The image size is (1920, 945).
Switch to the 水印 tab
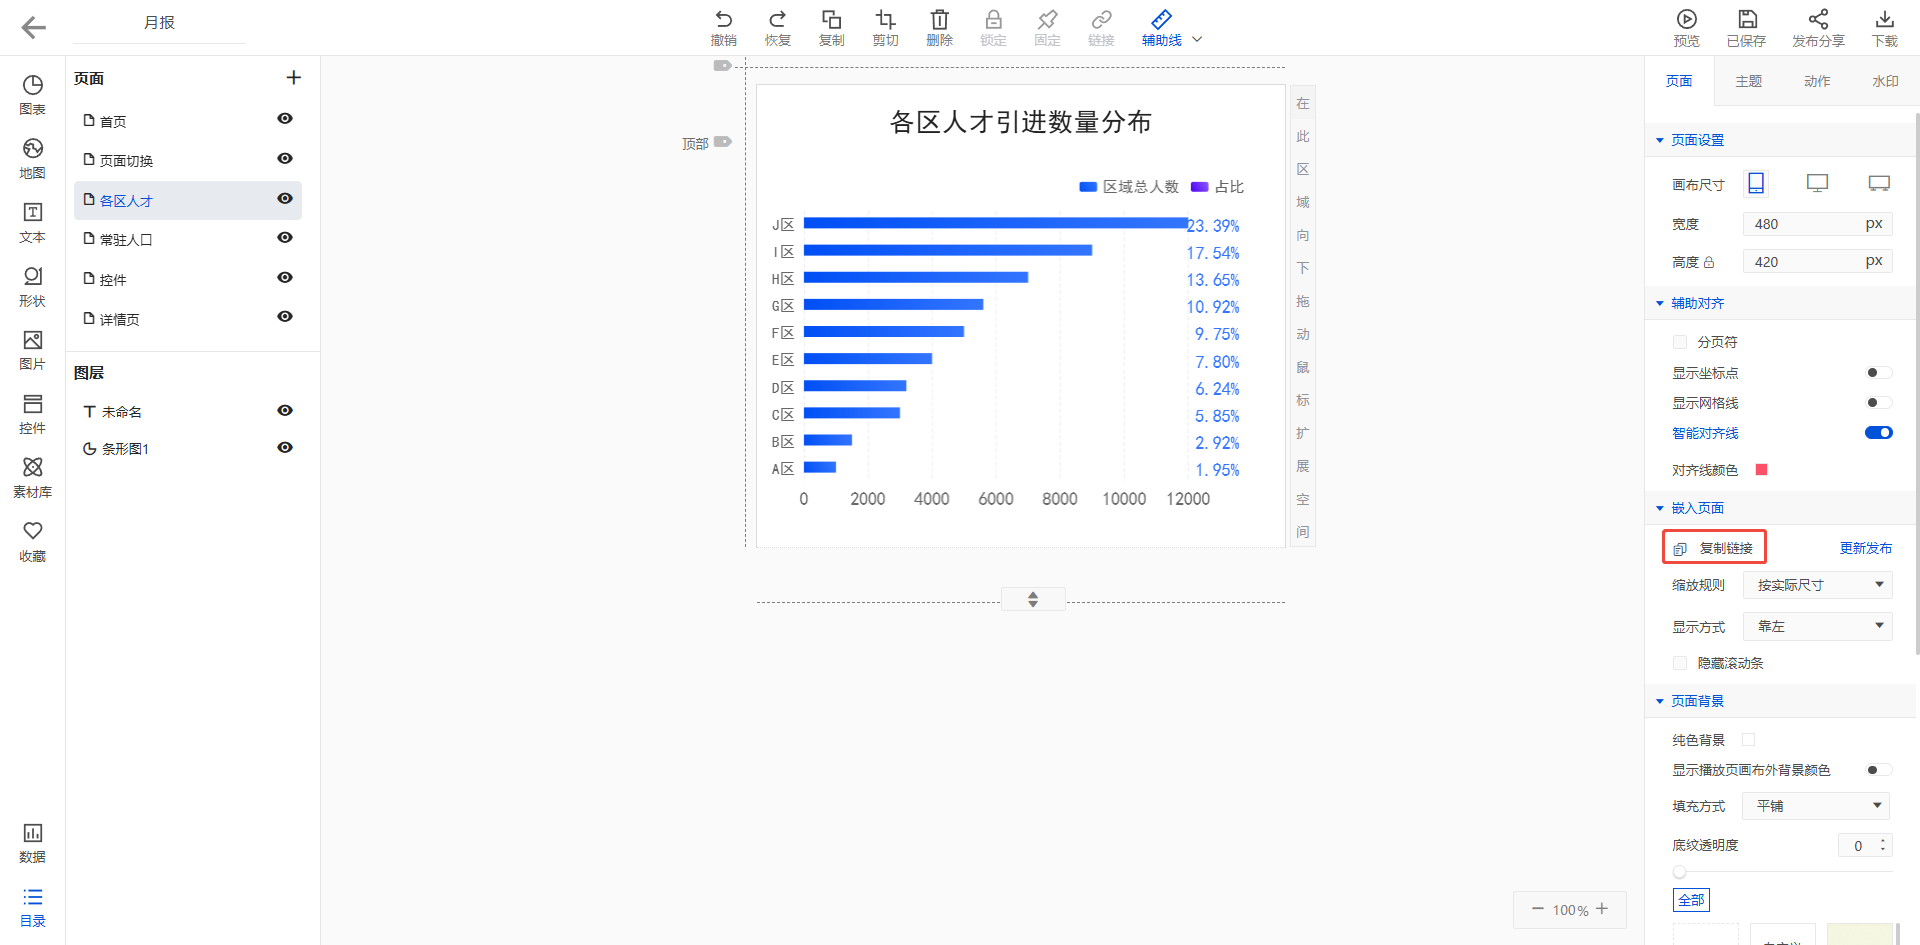[1884, 81]
